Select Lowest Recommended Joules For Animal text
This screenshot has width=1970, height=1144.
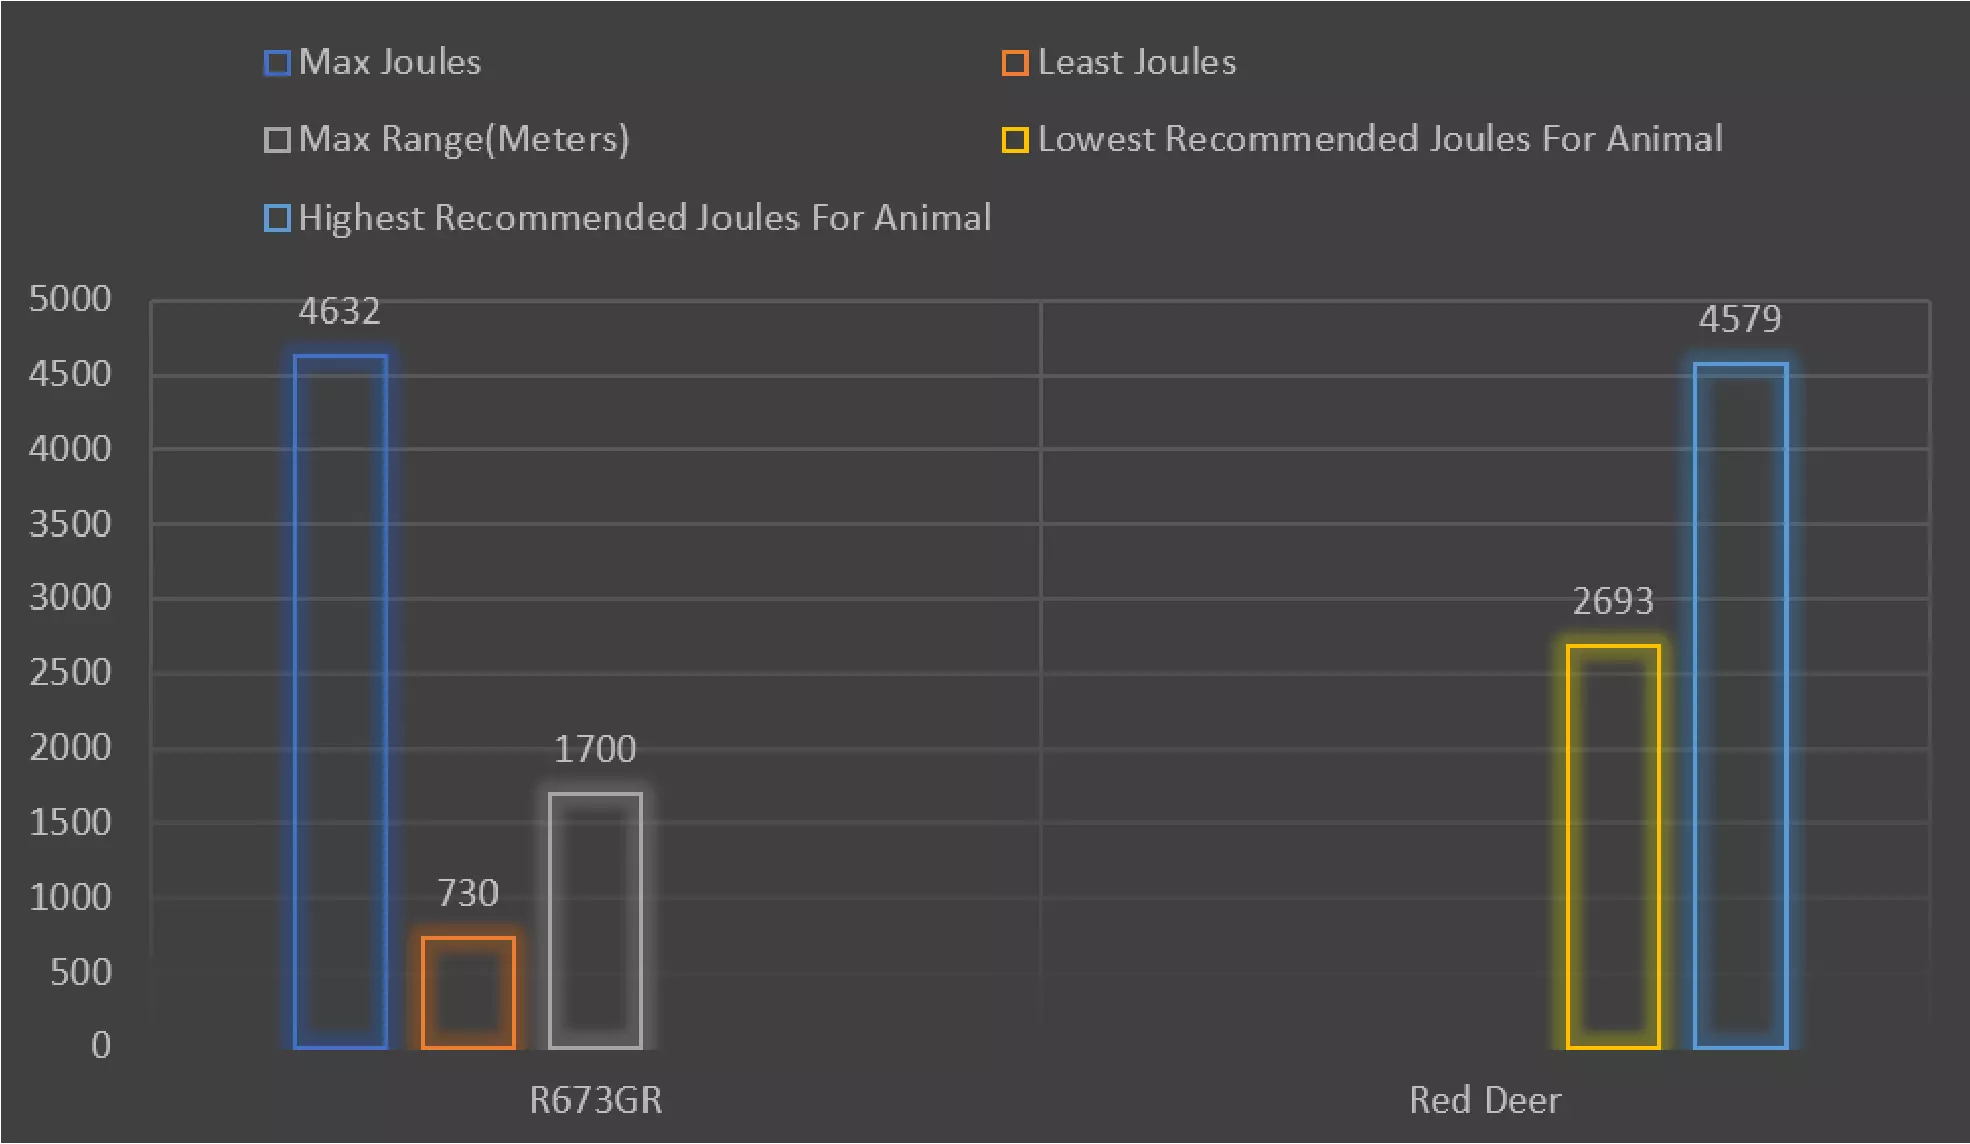[x=1380, y=139]
